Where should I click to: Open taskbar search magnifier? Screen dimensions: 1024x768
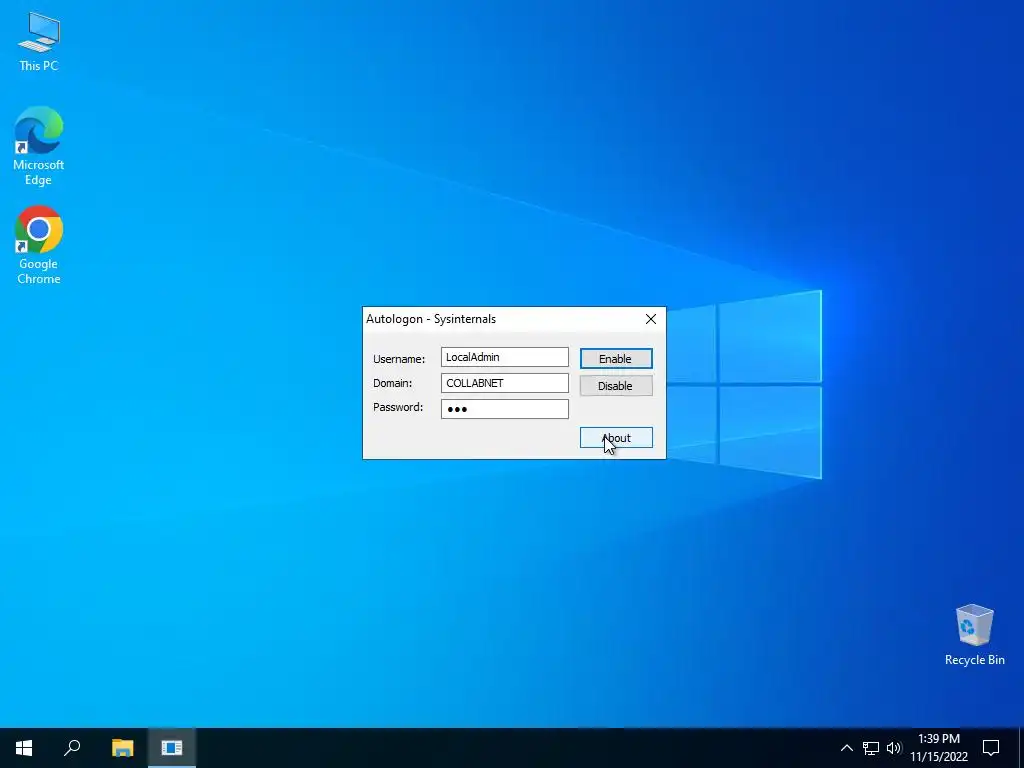tap(72, 748)
